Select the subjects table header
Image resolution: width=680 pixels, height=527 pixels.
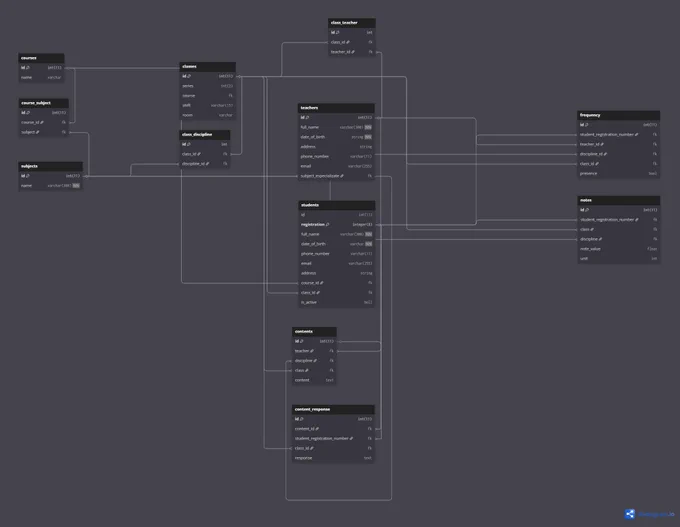(50, 166)
